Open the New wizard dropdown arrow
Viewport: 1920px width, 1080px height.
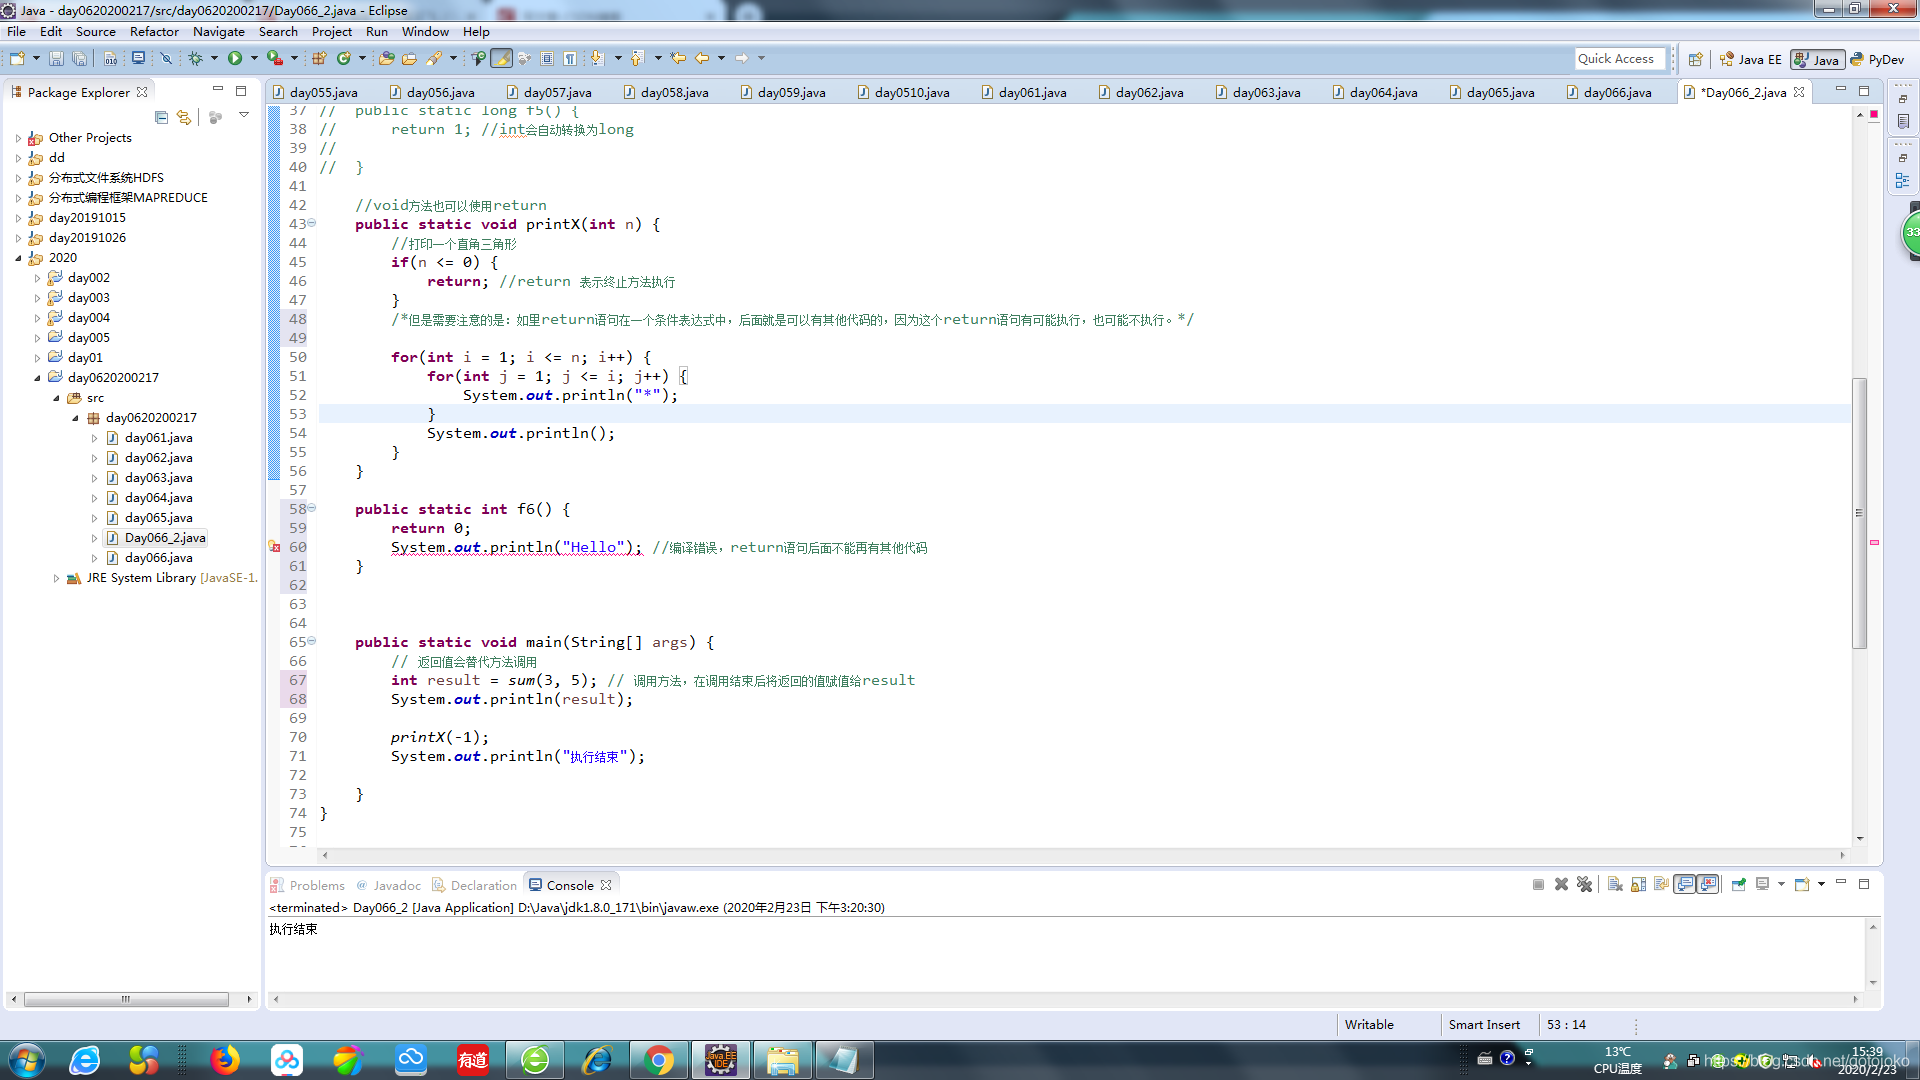click(36, 59)
